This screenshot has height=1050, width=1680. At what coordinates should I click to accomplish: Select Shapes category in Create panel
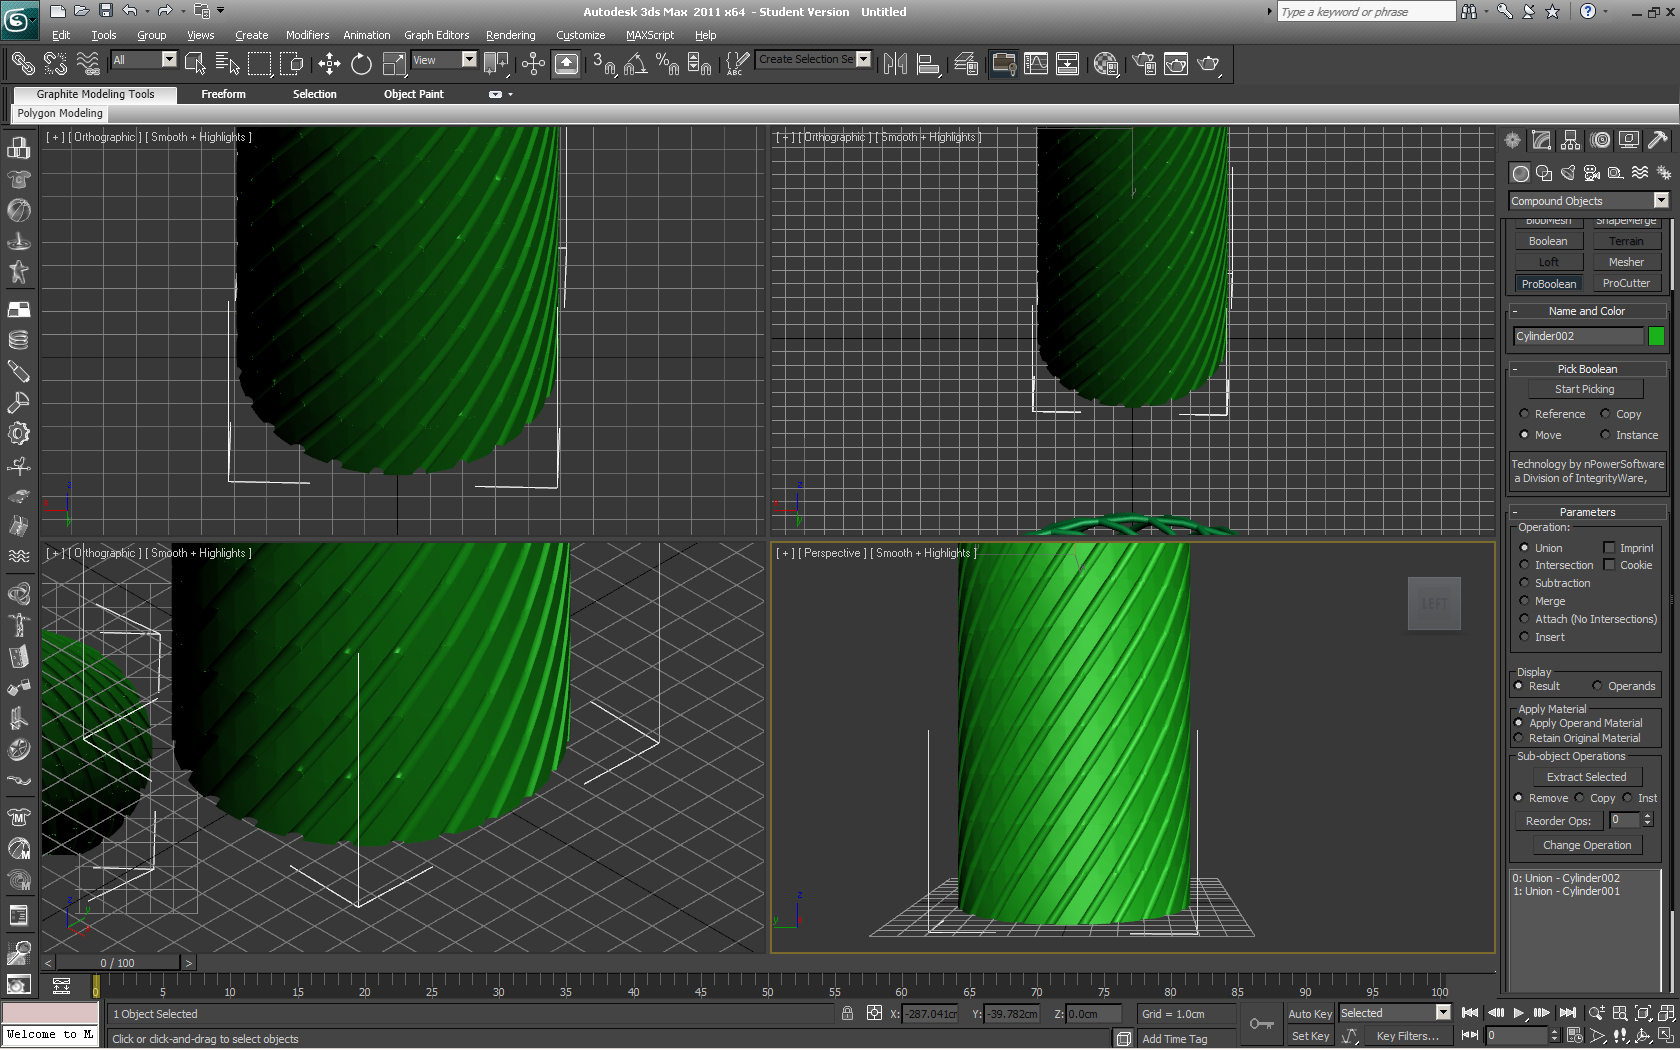[x=1544, y=173]
